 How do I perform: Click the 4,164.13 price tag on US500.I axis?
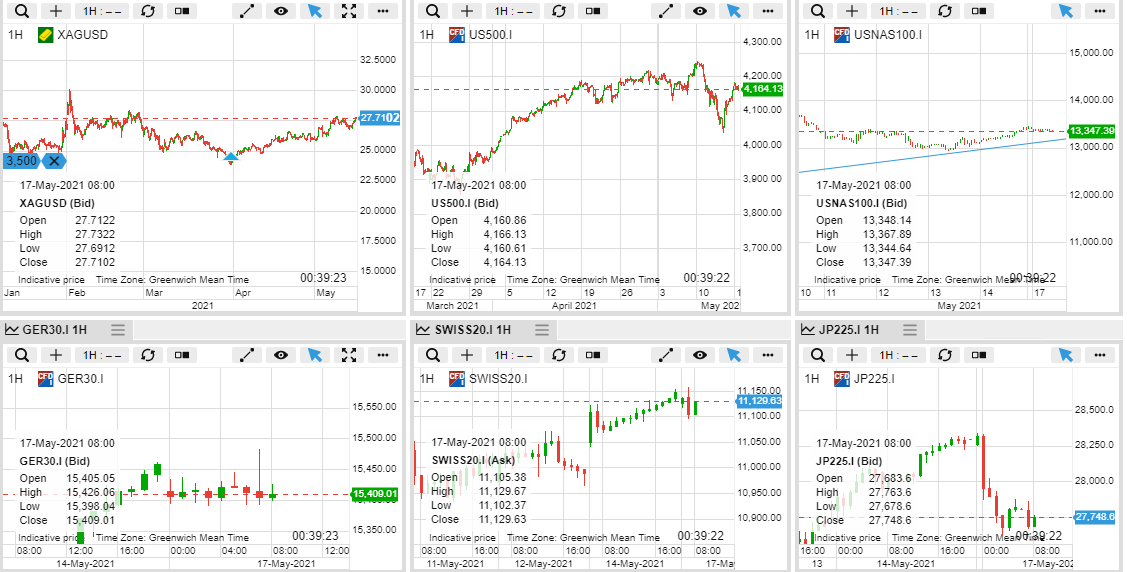[x=763, y=89]
